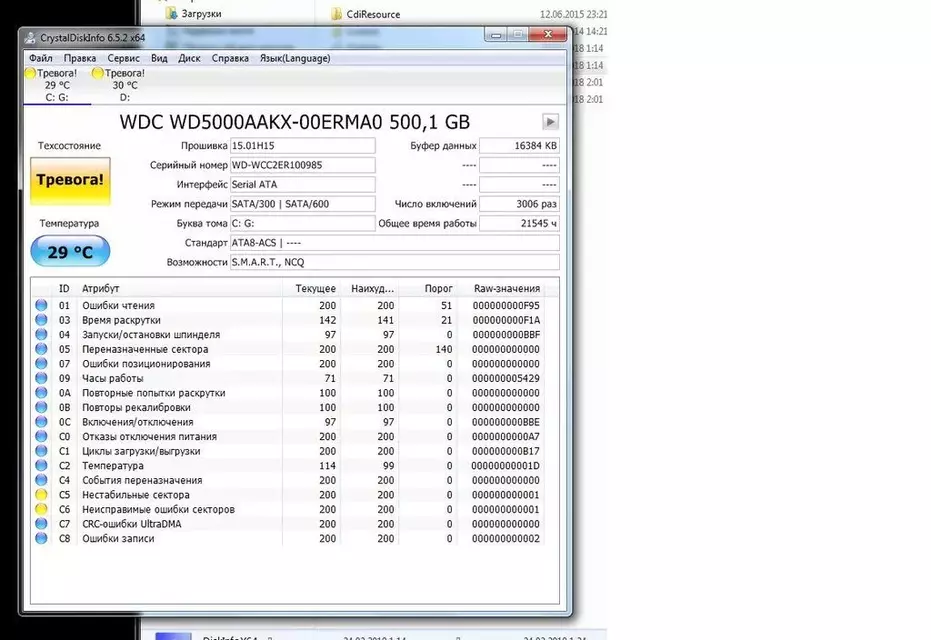Click status dot for Ошибки чтения row
This screenshot has width=931, height=640.
click(41, 305)
